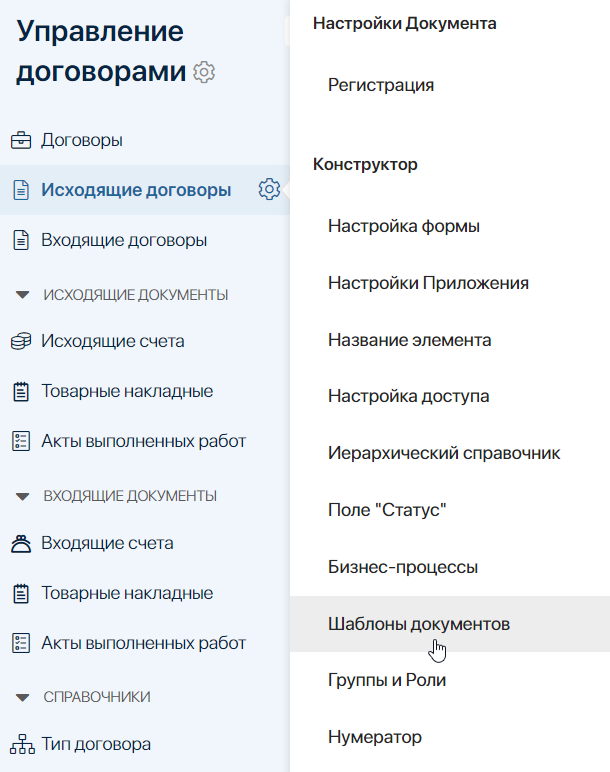Screen dimensions: 610x772
Task: Open Настройка доступа menu item
Action: tap(408, 397)
